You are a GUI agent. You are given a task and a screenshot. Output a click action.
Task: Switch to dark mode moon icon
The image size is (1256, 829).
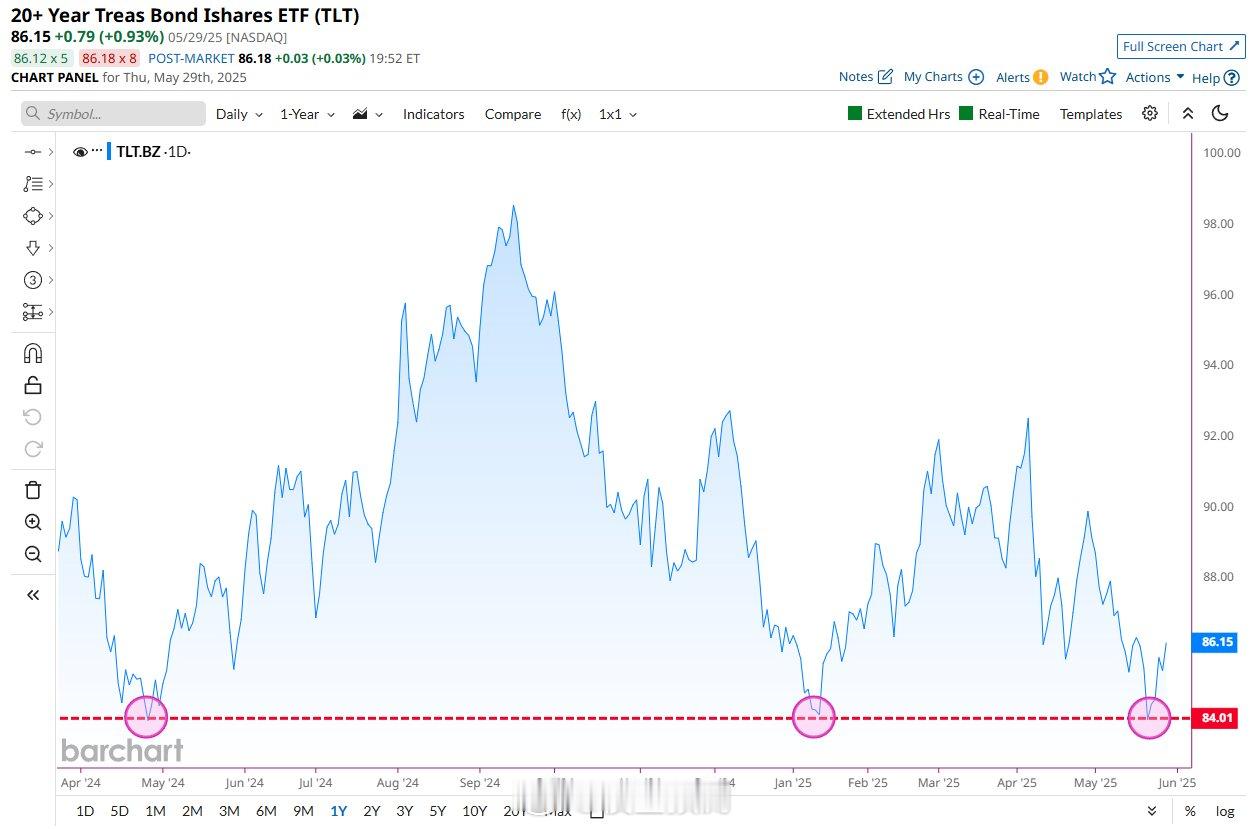click(1220, 113)
